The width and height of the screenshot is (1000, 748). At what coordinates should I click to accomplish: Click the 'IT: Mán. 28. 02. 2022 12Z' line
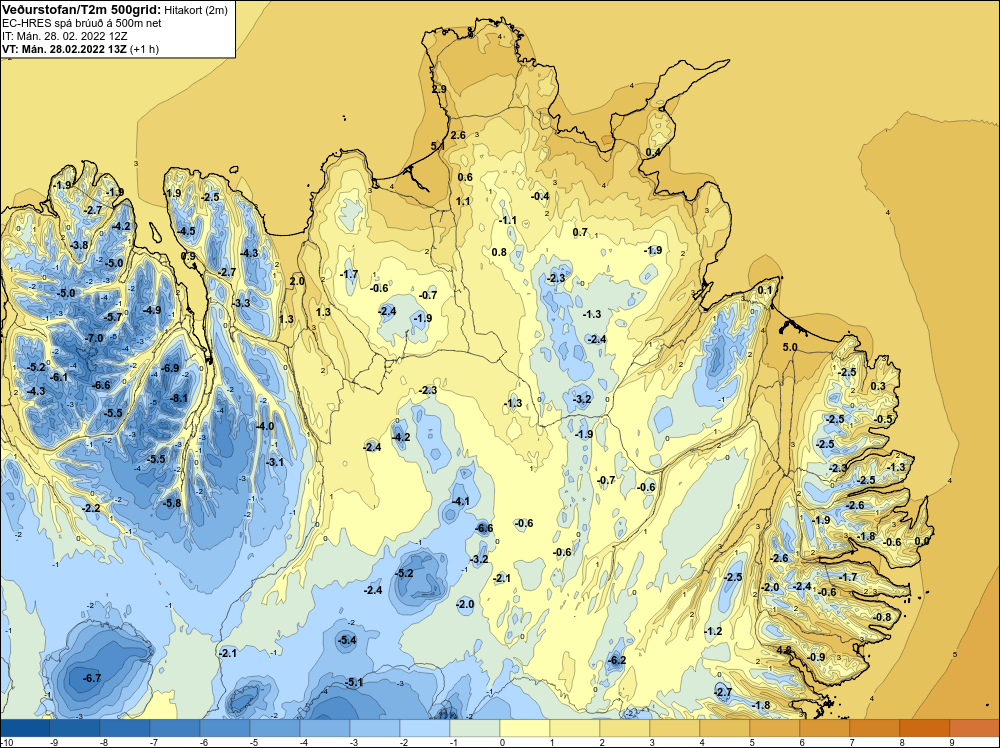tap(66, 36)
